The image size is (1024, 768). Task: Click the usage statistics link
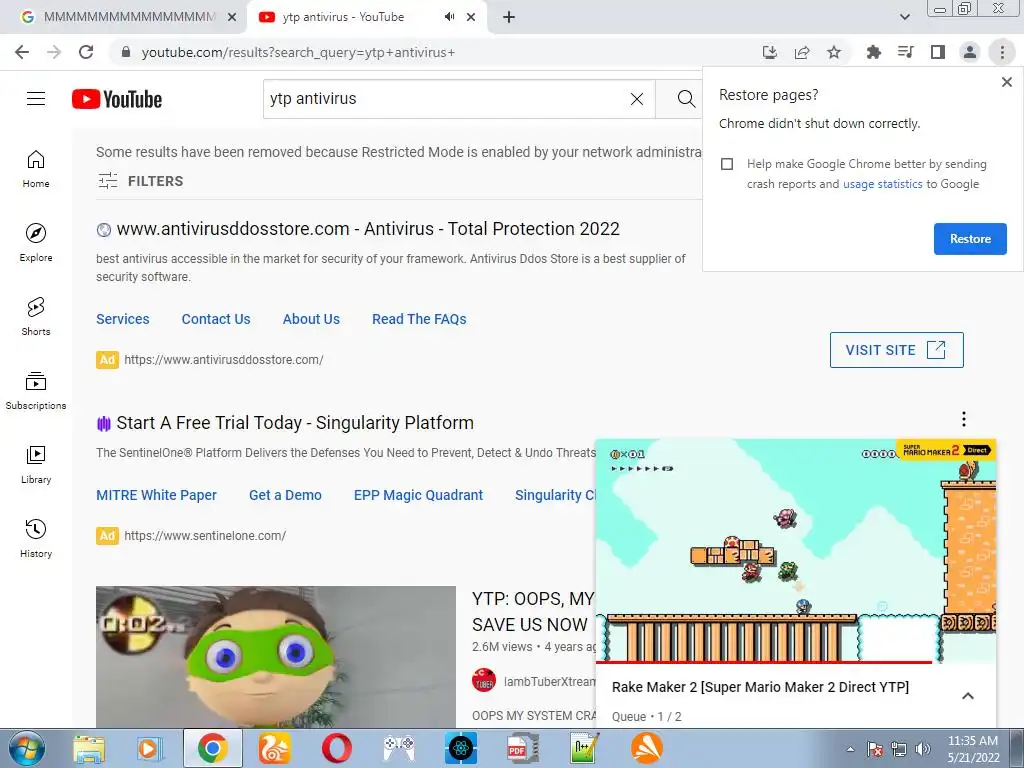(882, 184)
